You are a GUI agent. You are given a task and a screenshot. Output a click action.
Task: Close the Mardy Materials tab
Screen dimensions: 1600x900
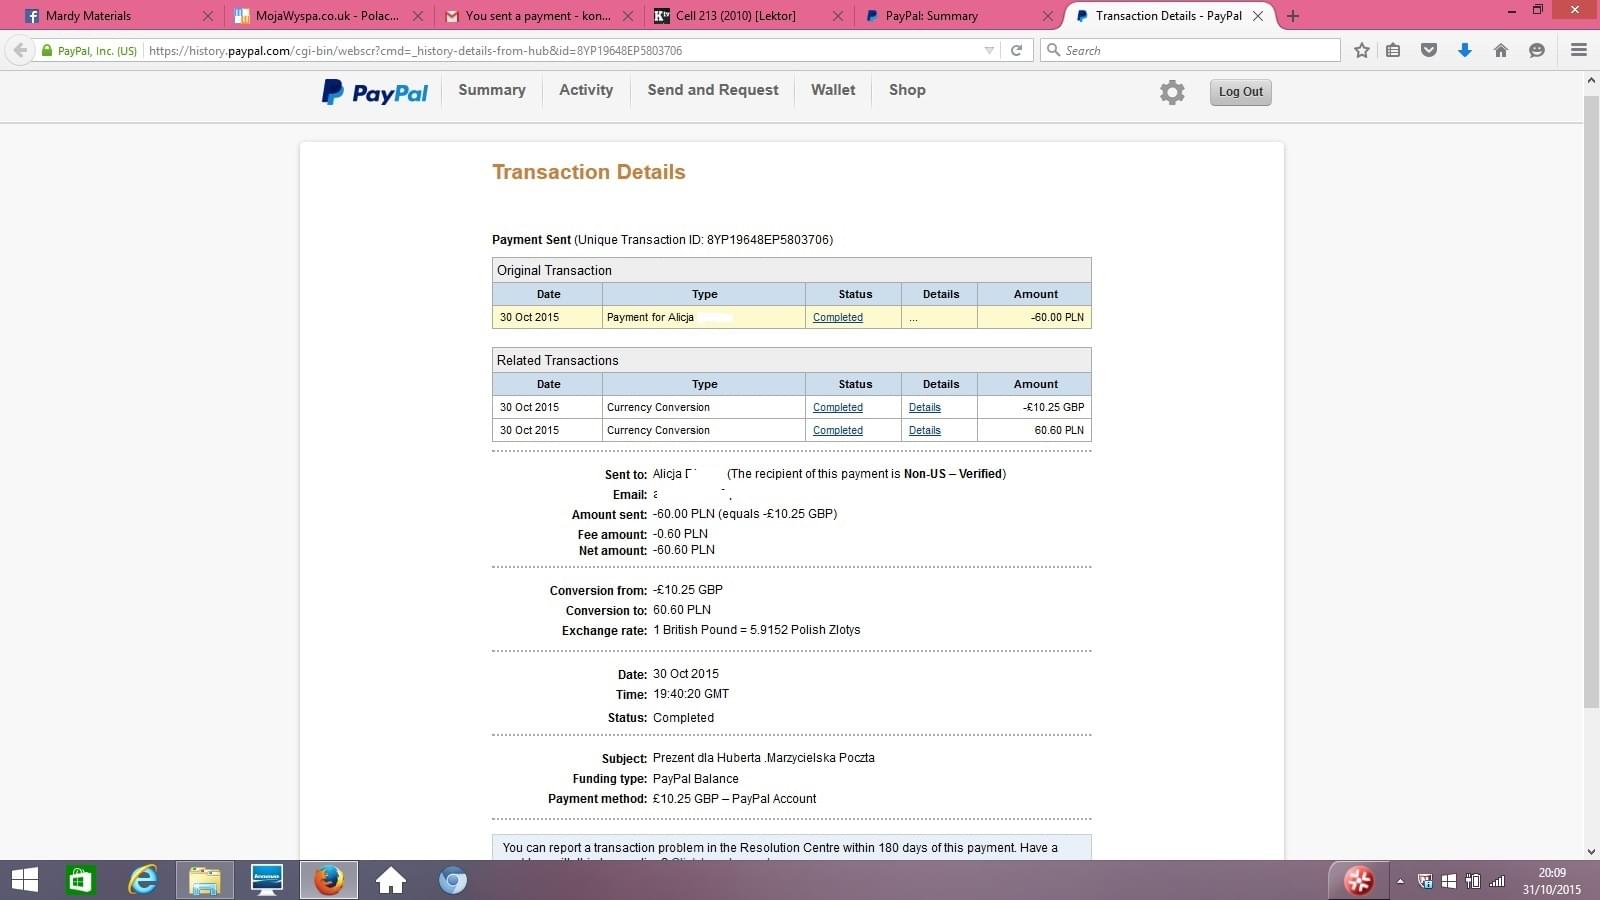click(x=208, y=16)
